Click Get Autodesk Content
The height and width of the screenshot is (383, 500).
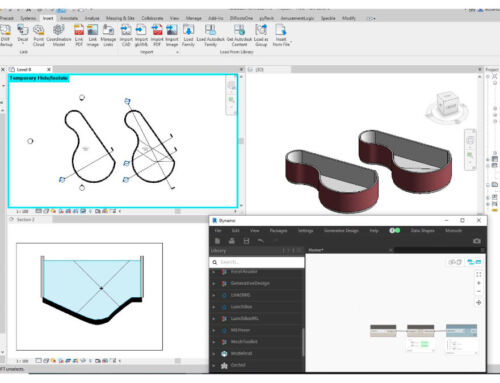click(239, 35)
